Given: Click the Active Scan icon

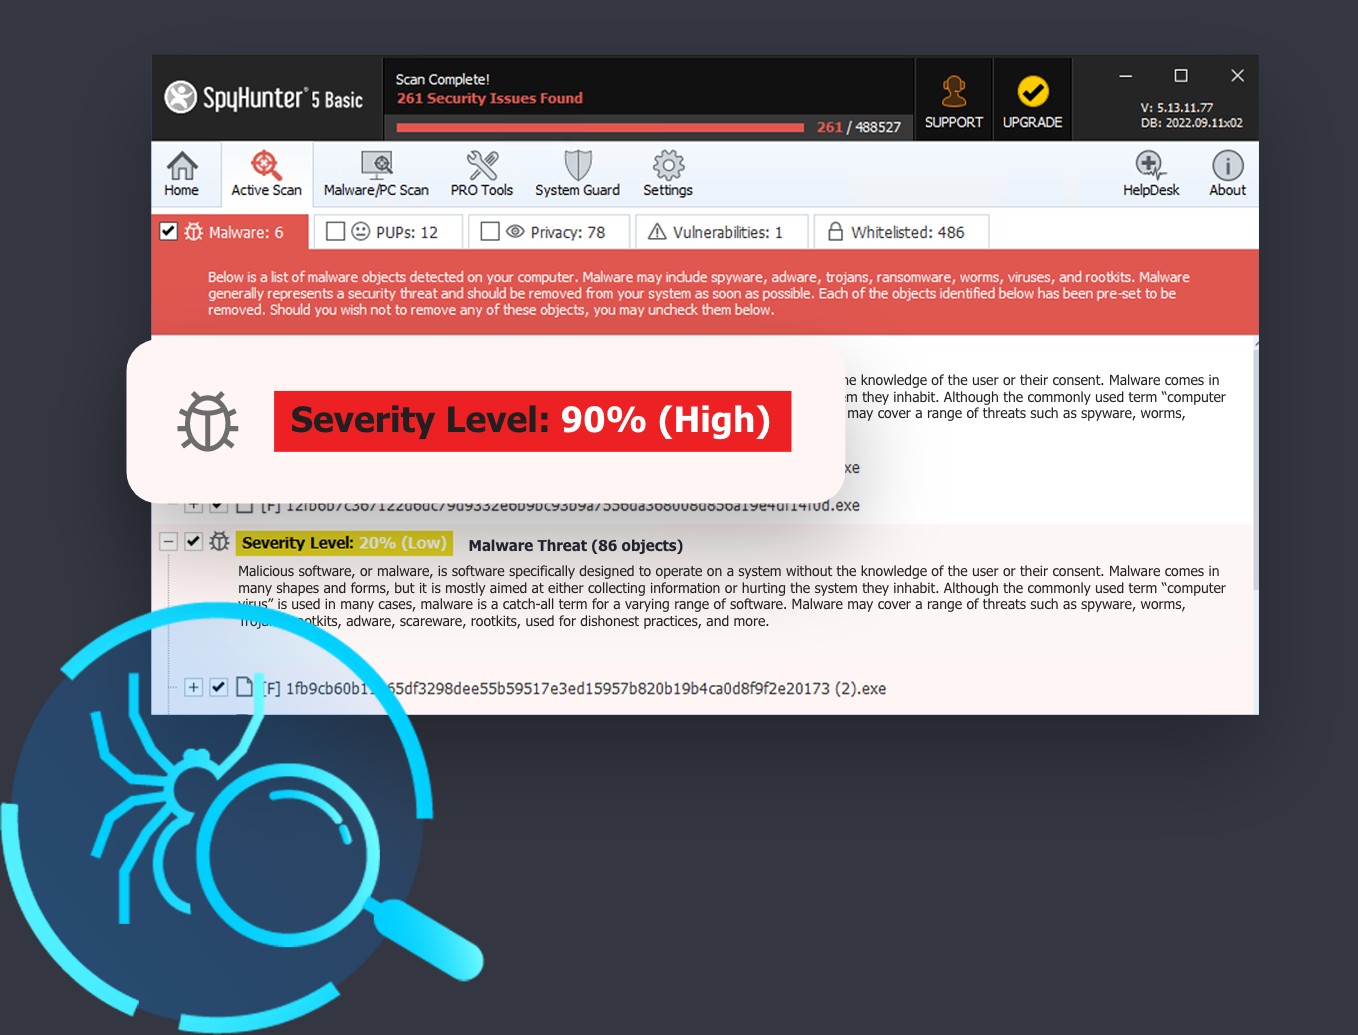Looking at the screenshot, I should 265,172.
